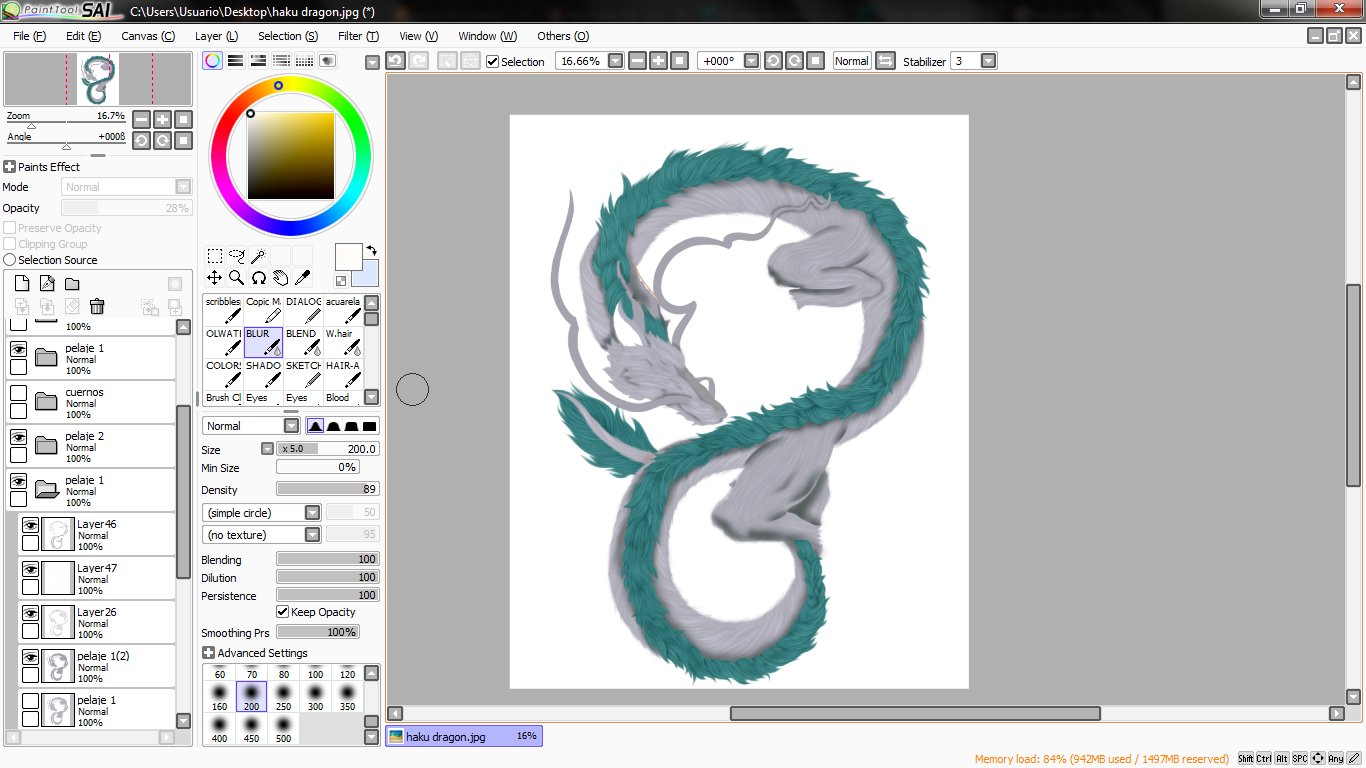The image size is (1366, 768).
Task: Toggle the Selection checkbox in toolbar
Action: (492, 61)
